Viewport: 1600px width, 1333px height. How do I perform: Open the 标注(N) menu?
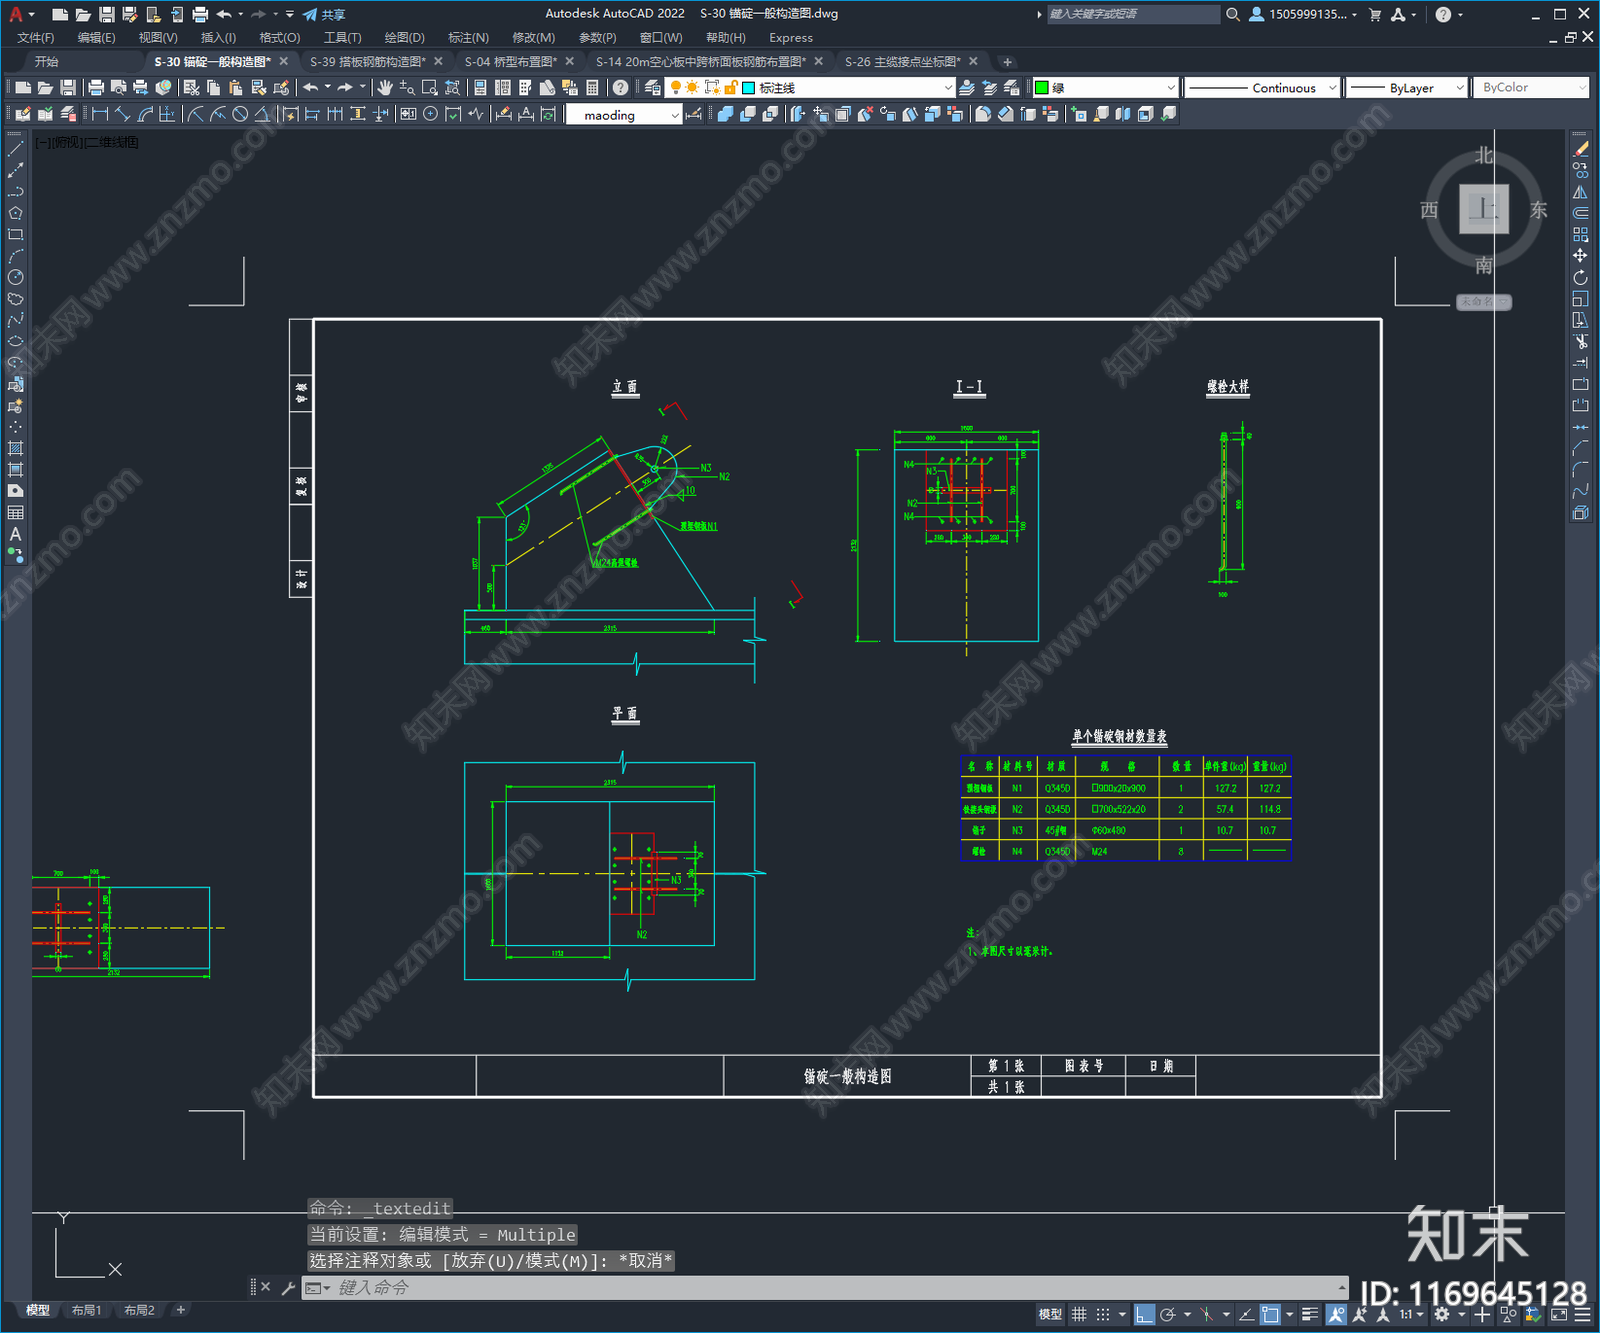pyautogui.click(x=468, y=37)
